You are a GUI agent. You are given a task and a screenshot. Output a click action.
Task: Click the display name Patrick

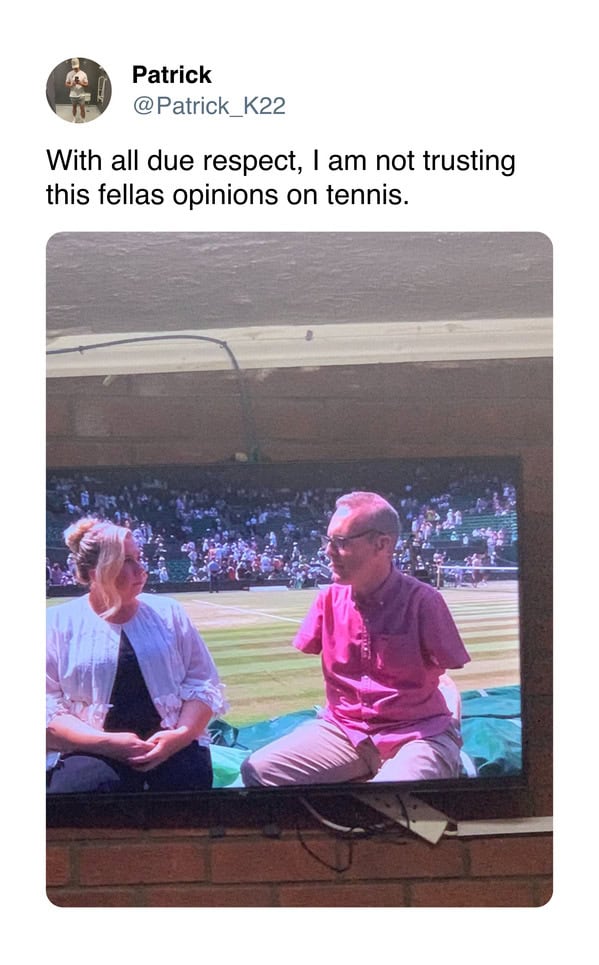[172, 74]
